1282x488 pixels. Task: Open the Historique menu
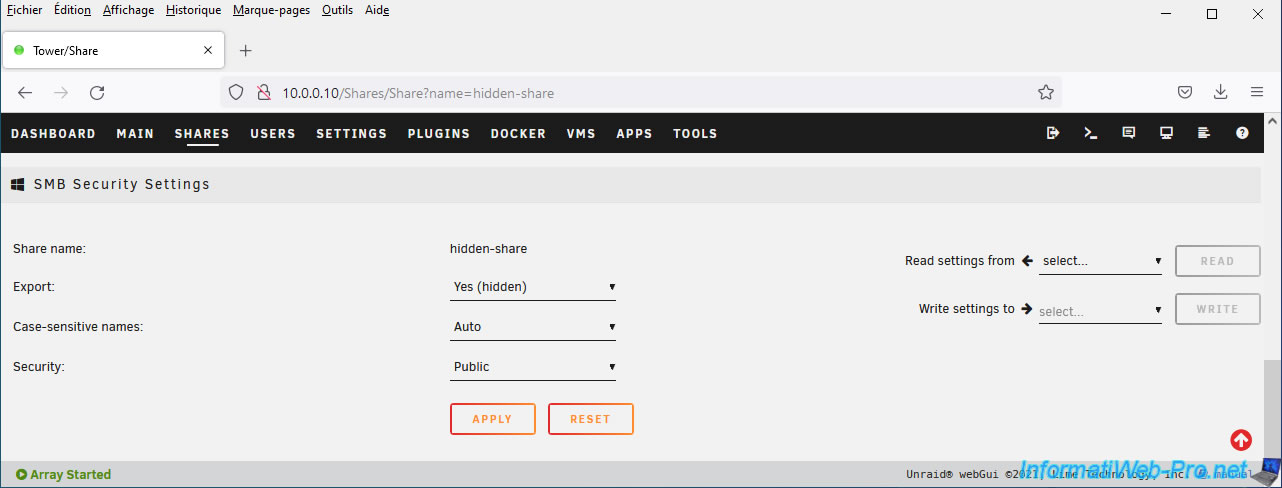point(193,10)
